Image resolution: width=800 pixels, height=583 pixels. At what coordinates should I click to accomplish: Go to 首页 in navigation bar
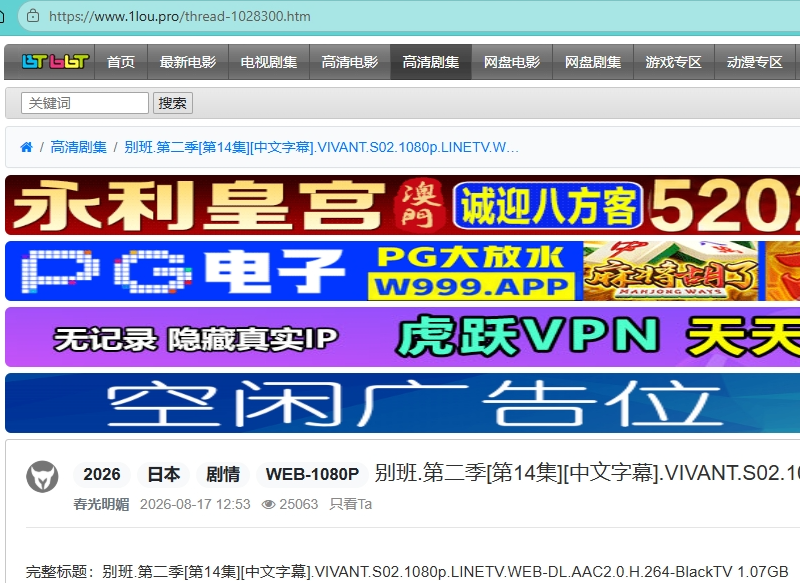pyautogui.click(x=121, y=62)
